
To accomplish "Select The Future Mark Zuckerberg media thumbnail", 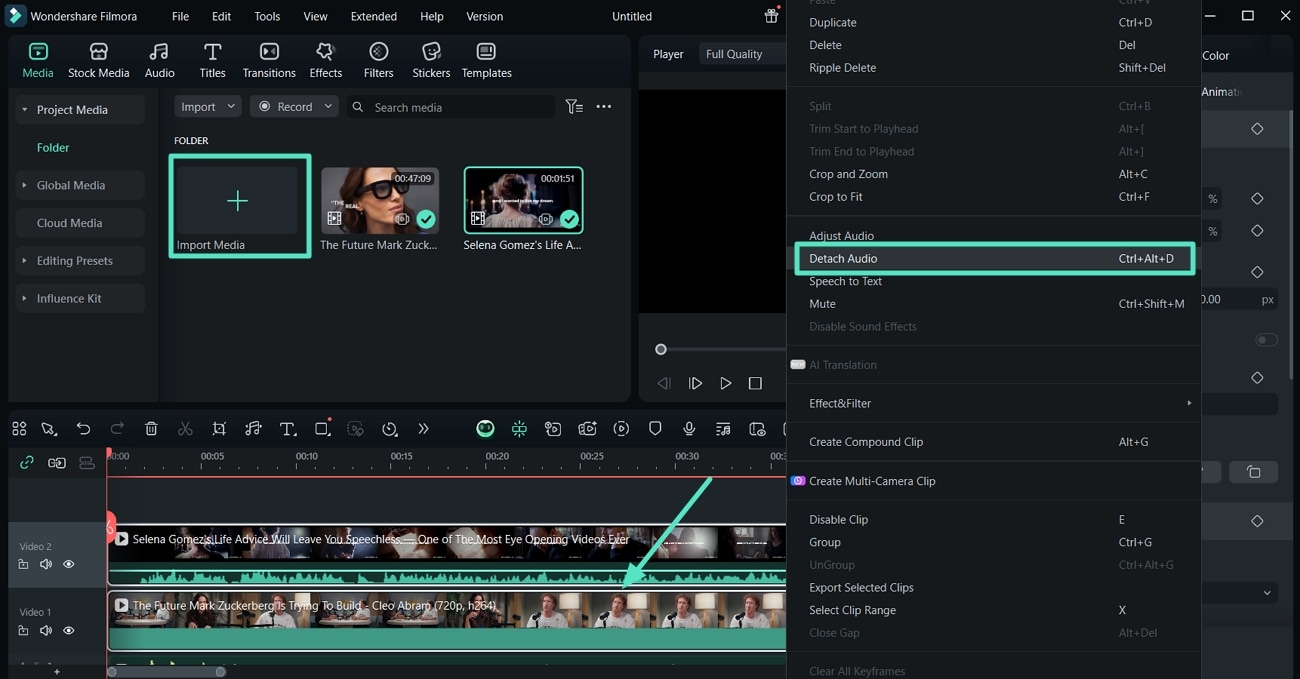I will tap(379, 201).
